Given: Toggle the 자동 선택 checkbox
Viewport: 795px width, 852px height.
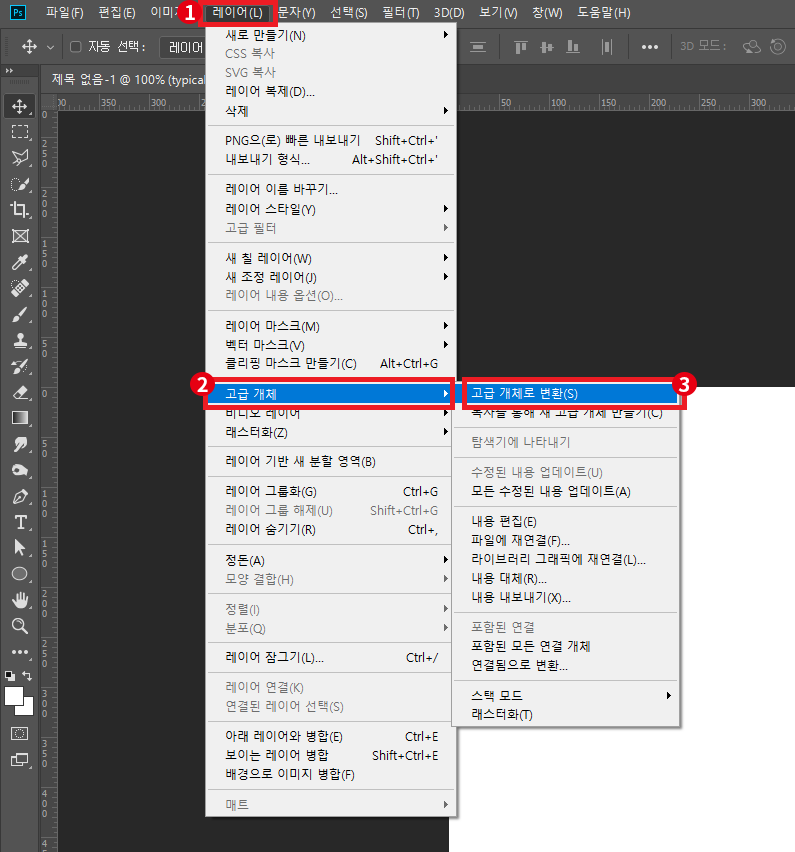Looking at the screenshot, I should click(x=76, y=47).
